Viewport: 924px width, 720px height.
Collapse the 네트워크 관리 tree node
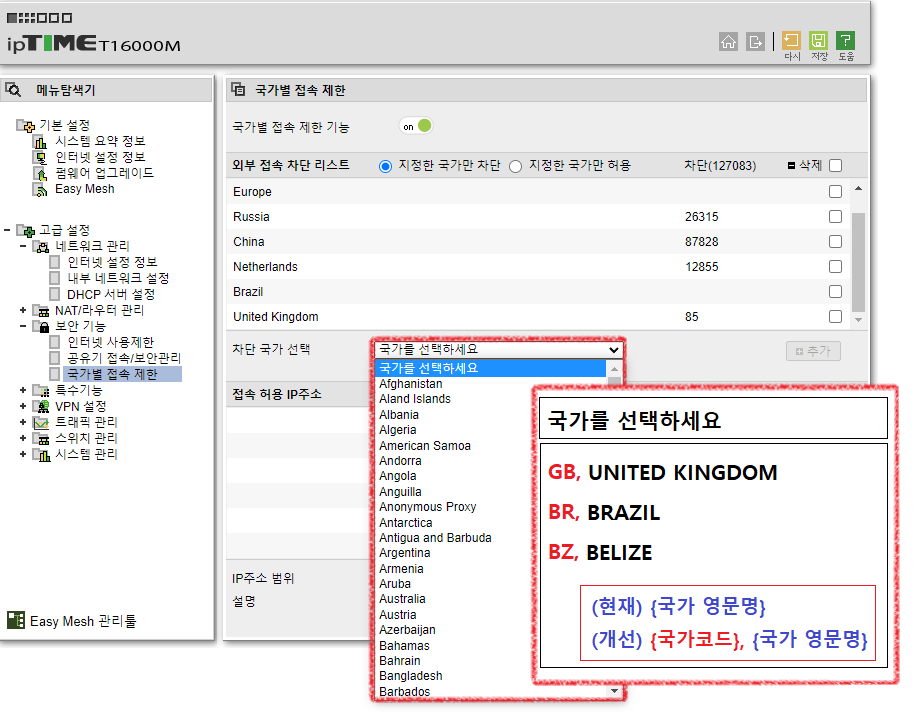pyautogui.click(x=22, y=246)
